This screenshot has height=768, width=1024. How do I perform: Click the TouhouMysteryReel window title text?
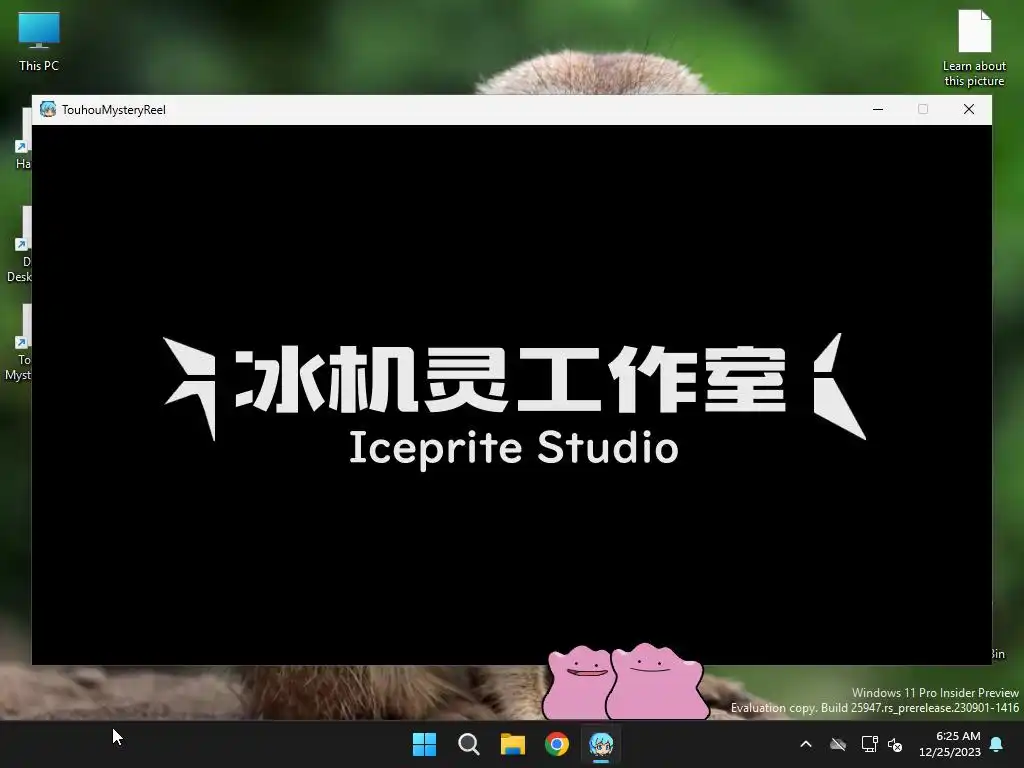tap(114, 110)
